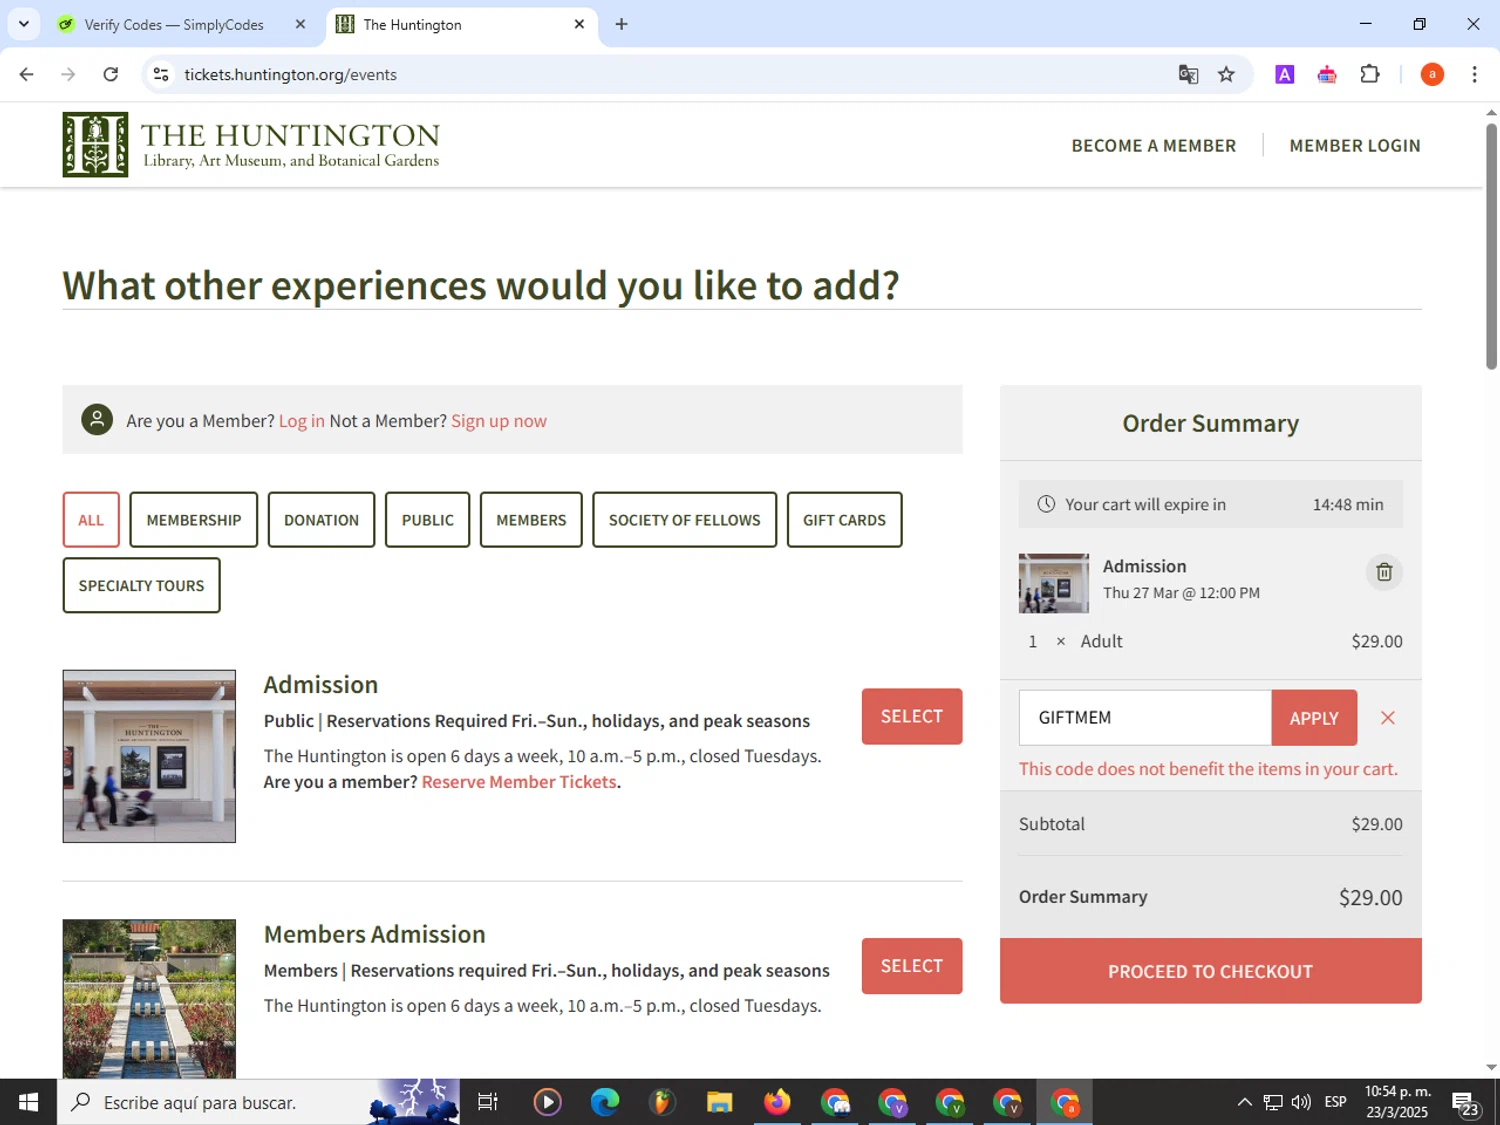Viewport: 1500px width, 1125px height.
Task: Go back to the previous page
Action: click(x=27, y=75)
